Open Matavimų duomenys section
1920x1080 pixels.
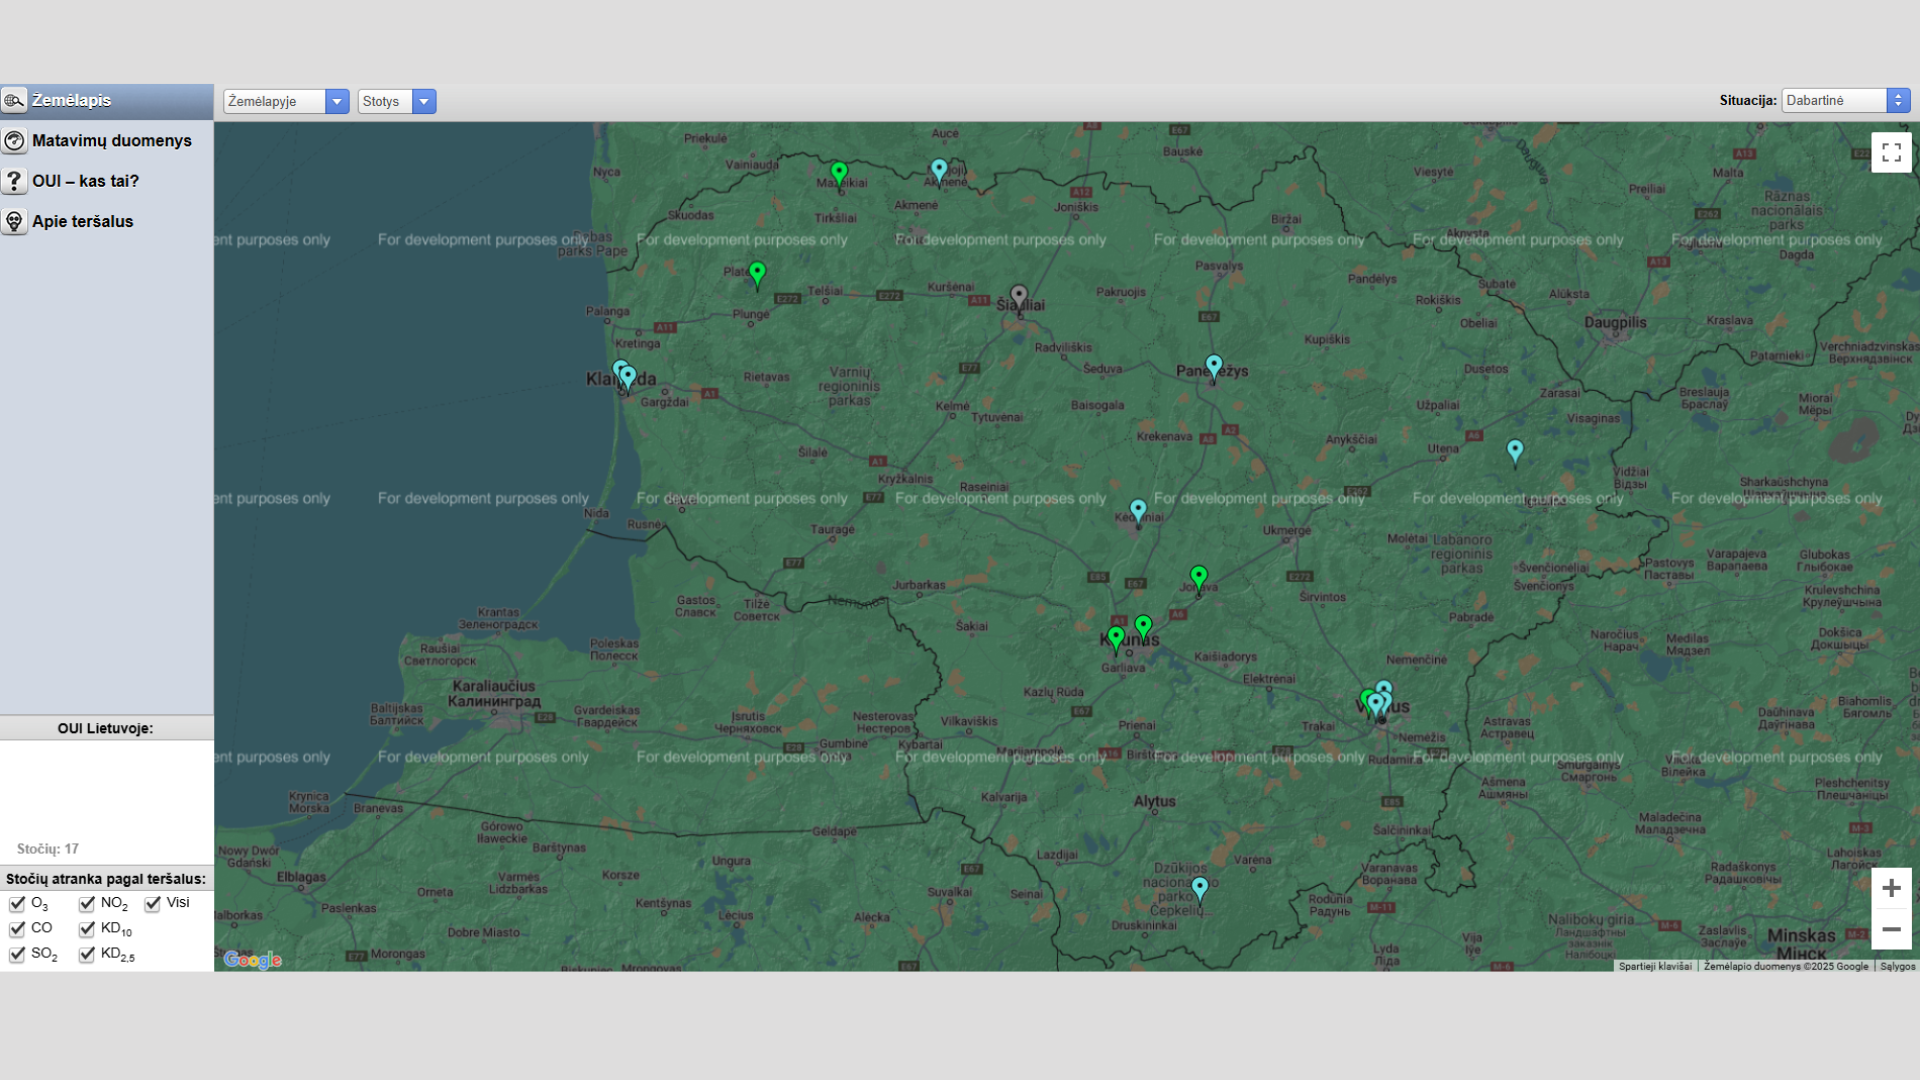106,141
